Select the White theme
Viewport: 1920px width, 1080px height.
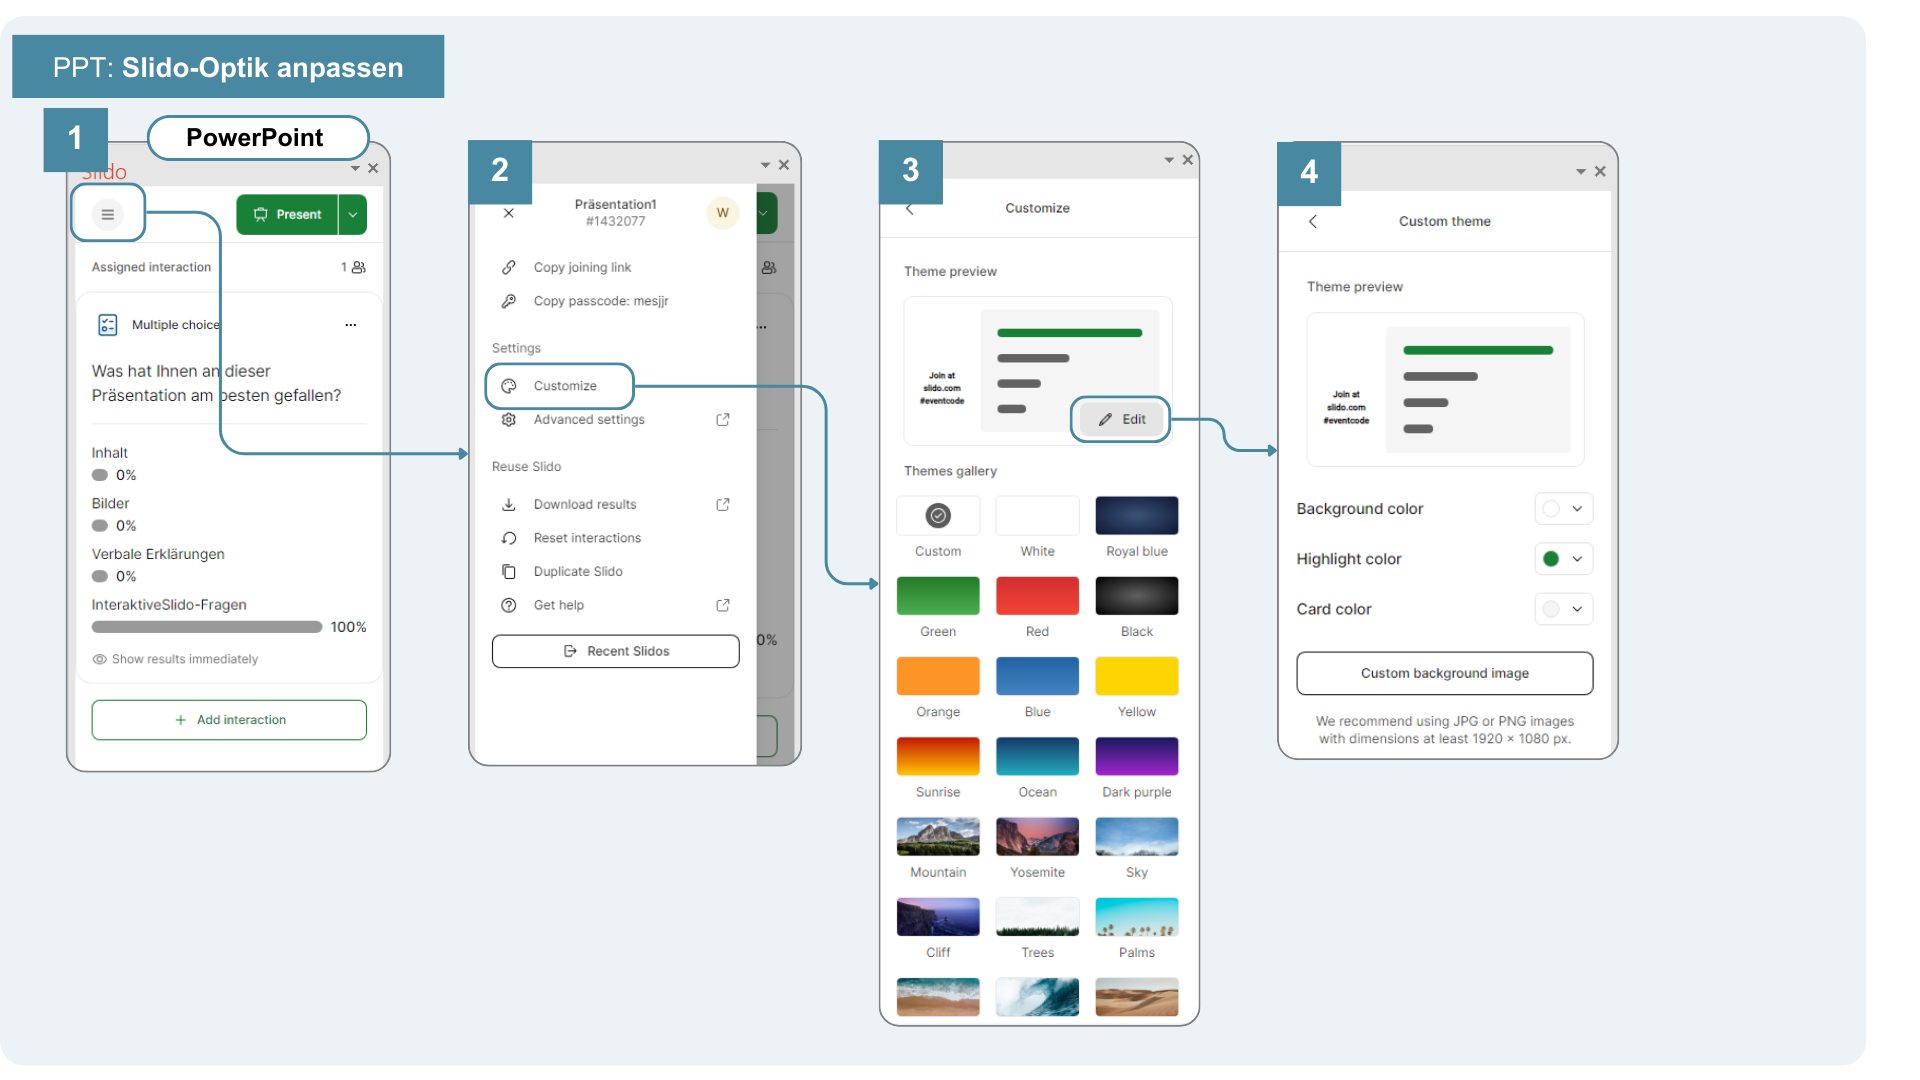tap(1038, 516)
